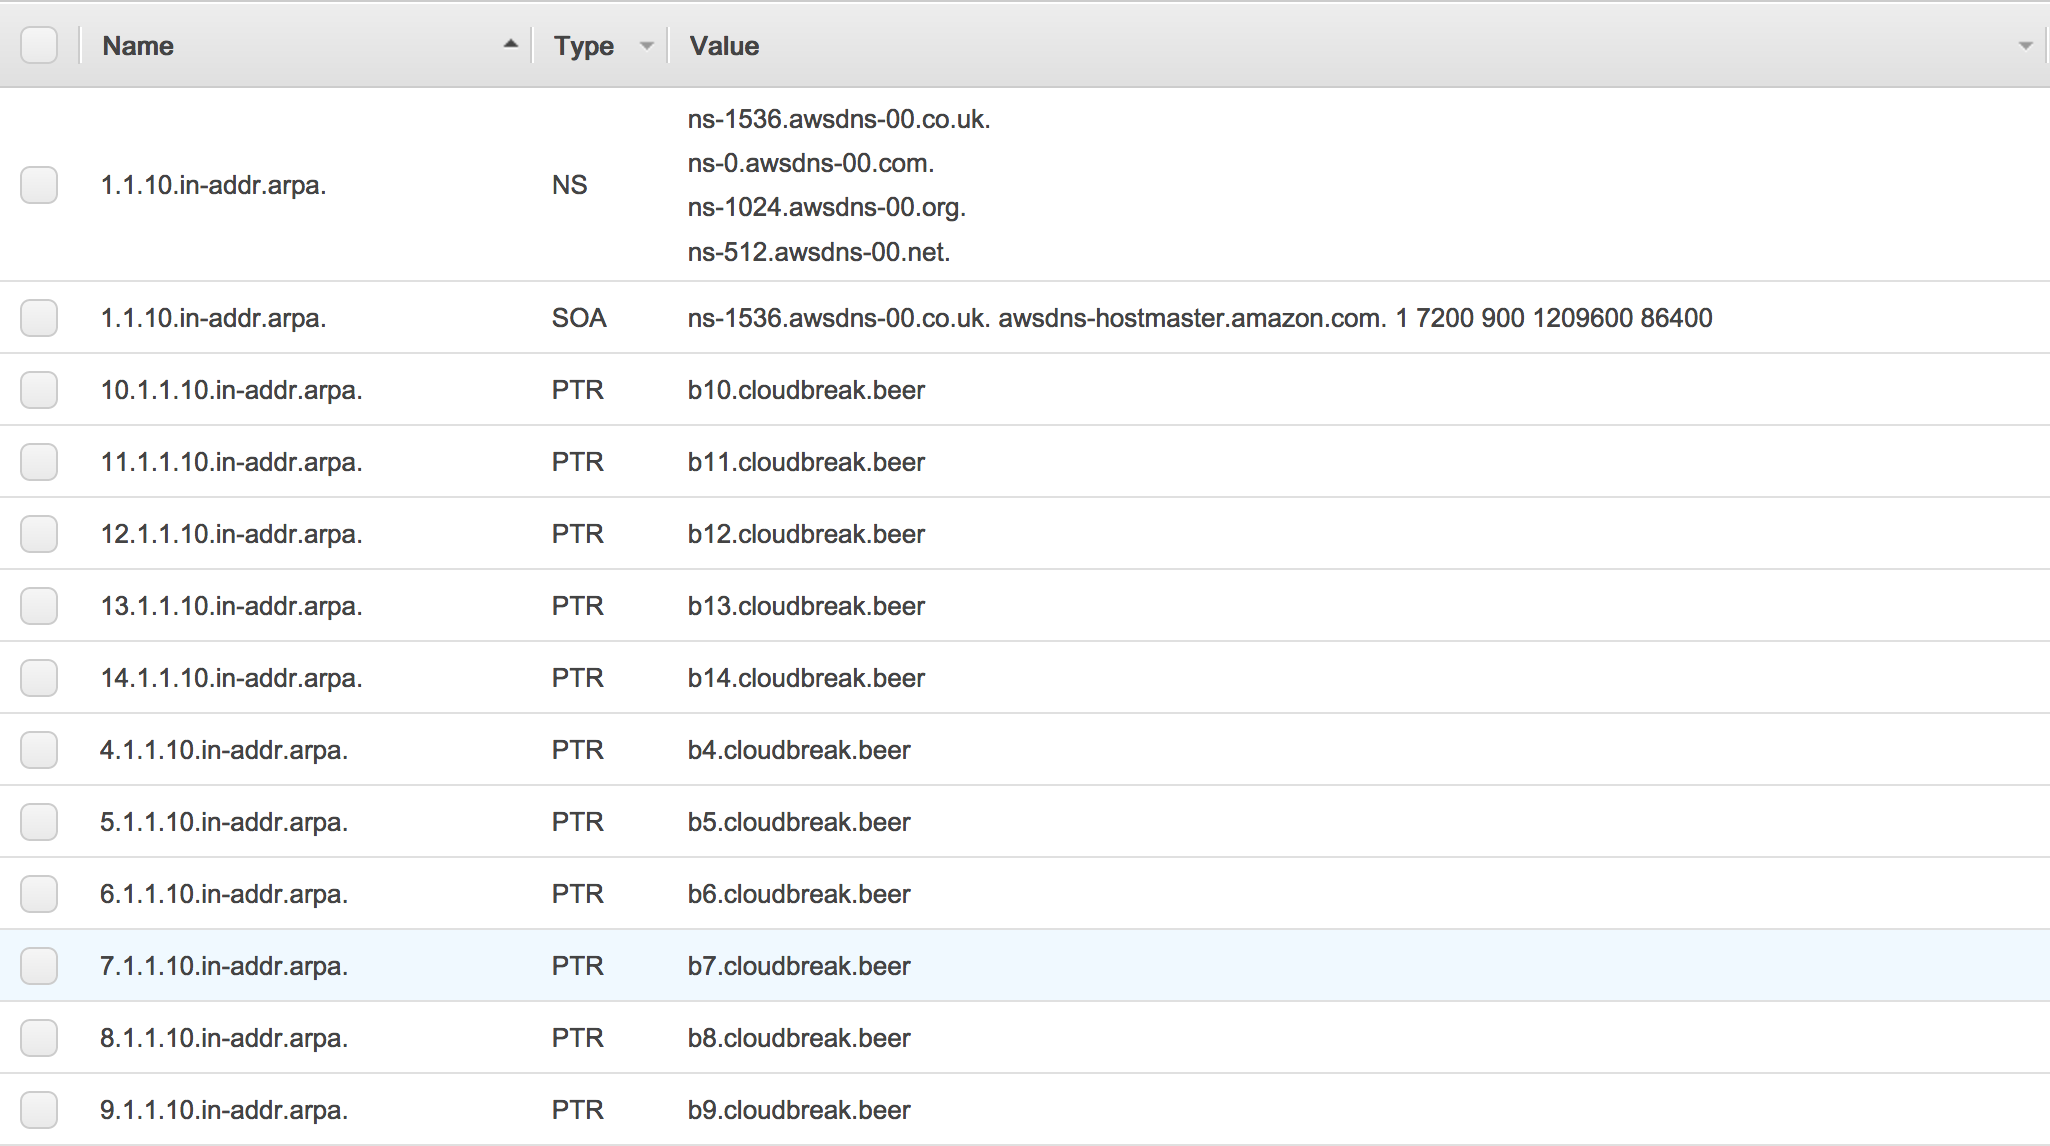Image resolution: width=2050 pixels, height=1146 pixels.
Task: Select checkbox beside 7.1.1.10.in-addr.arpa.
Action: tap(39, 966)
